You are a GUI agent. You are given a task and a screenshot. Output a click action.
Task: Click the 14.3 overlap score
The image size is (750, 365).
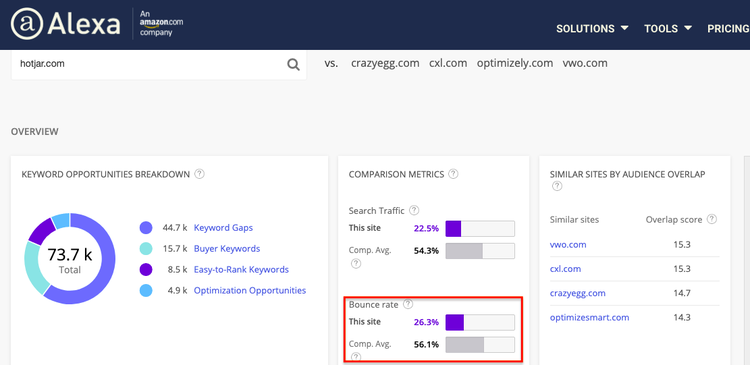682,317
